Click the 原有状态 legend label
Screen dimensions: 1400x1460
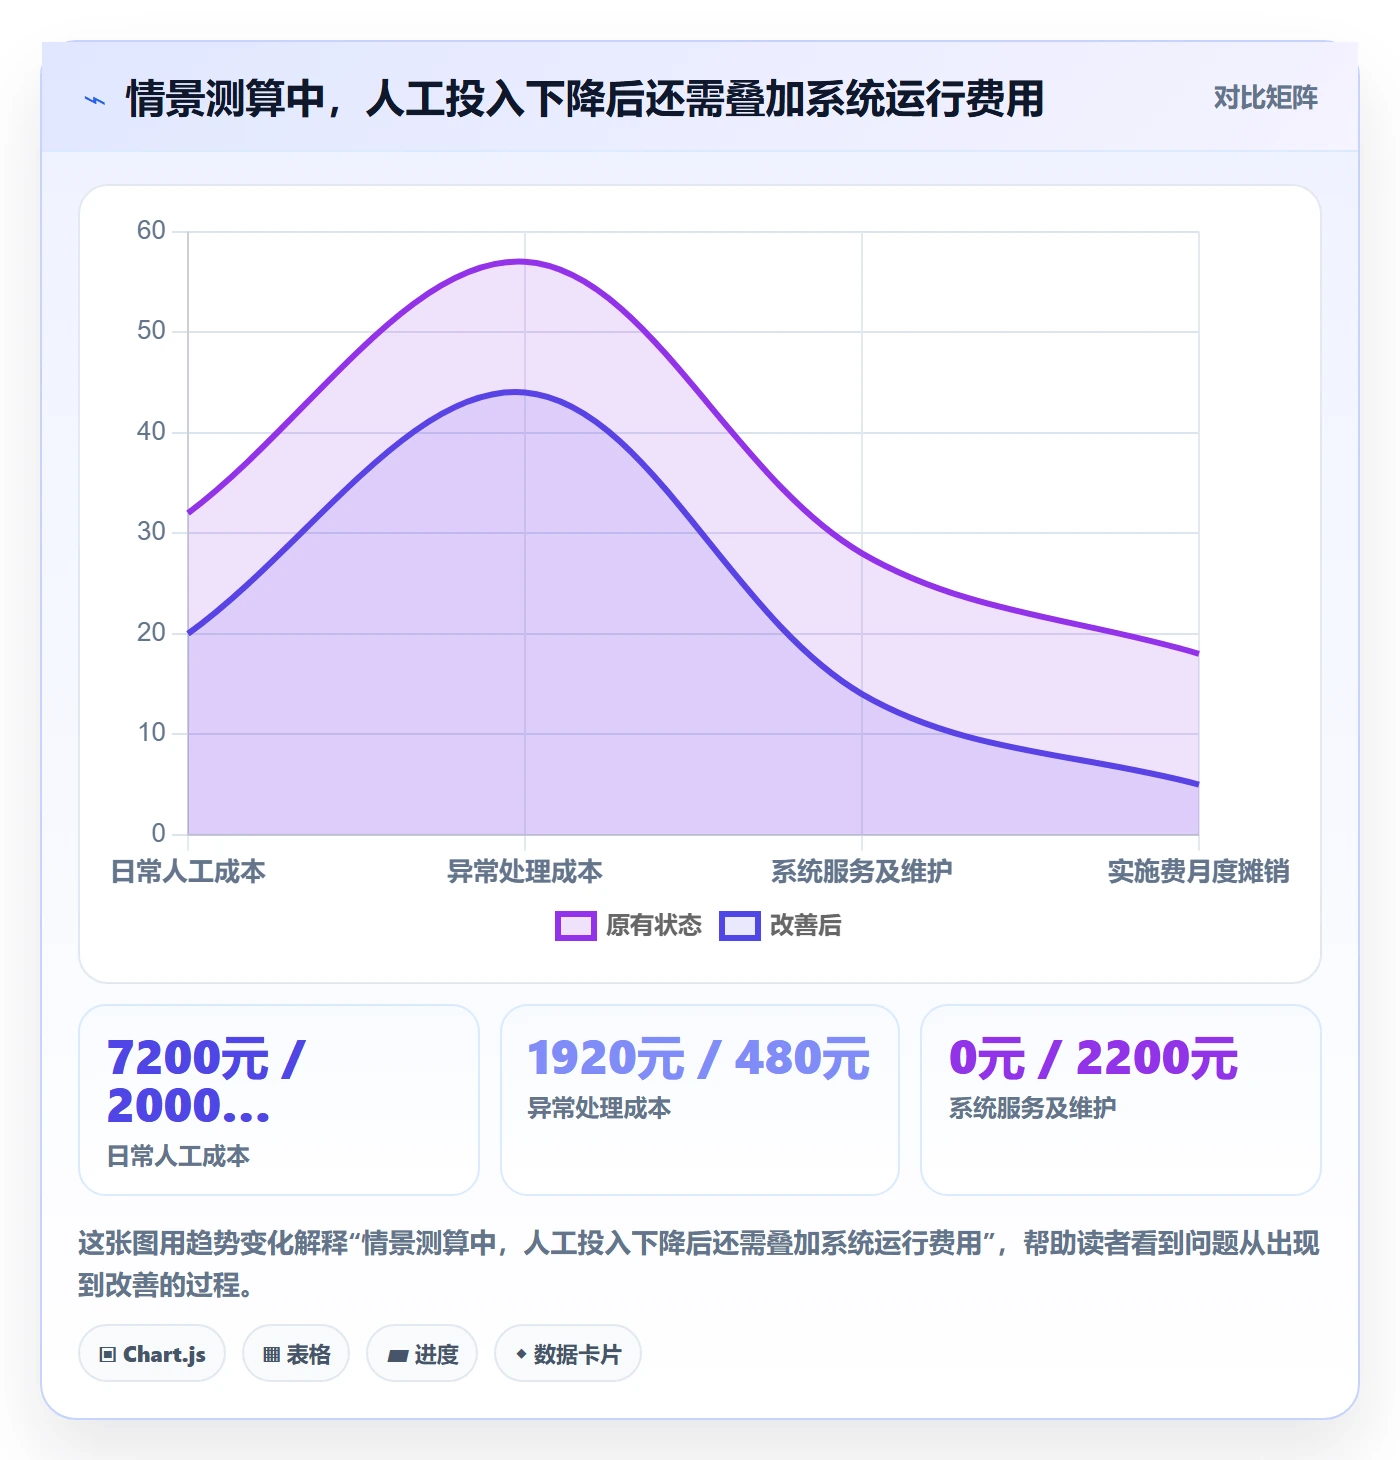654,926
